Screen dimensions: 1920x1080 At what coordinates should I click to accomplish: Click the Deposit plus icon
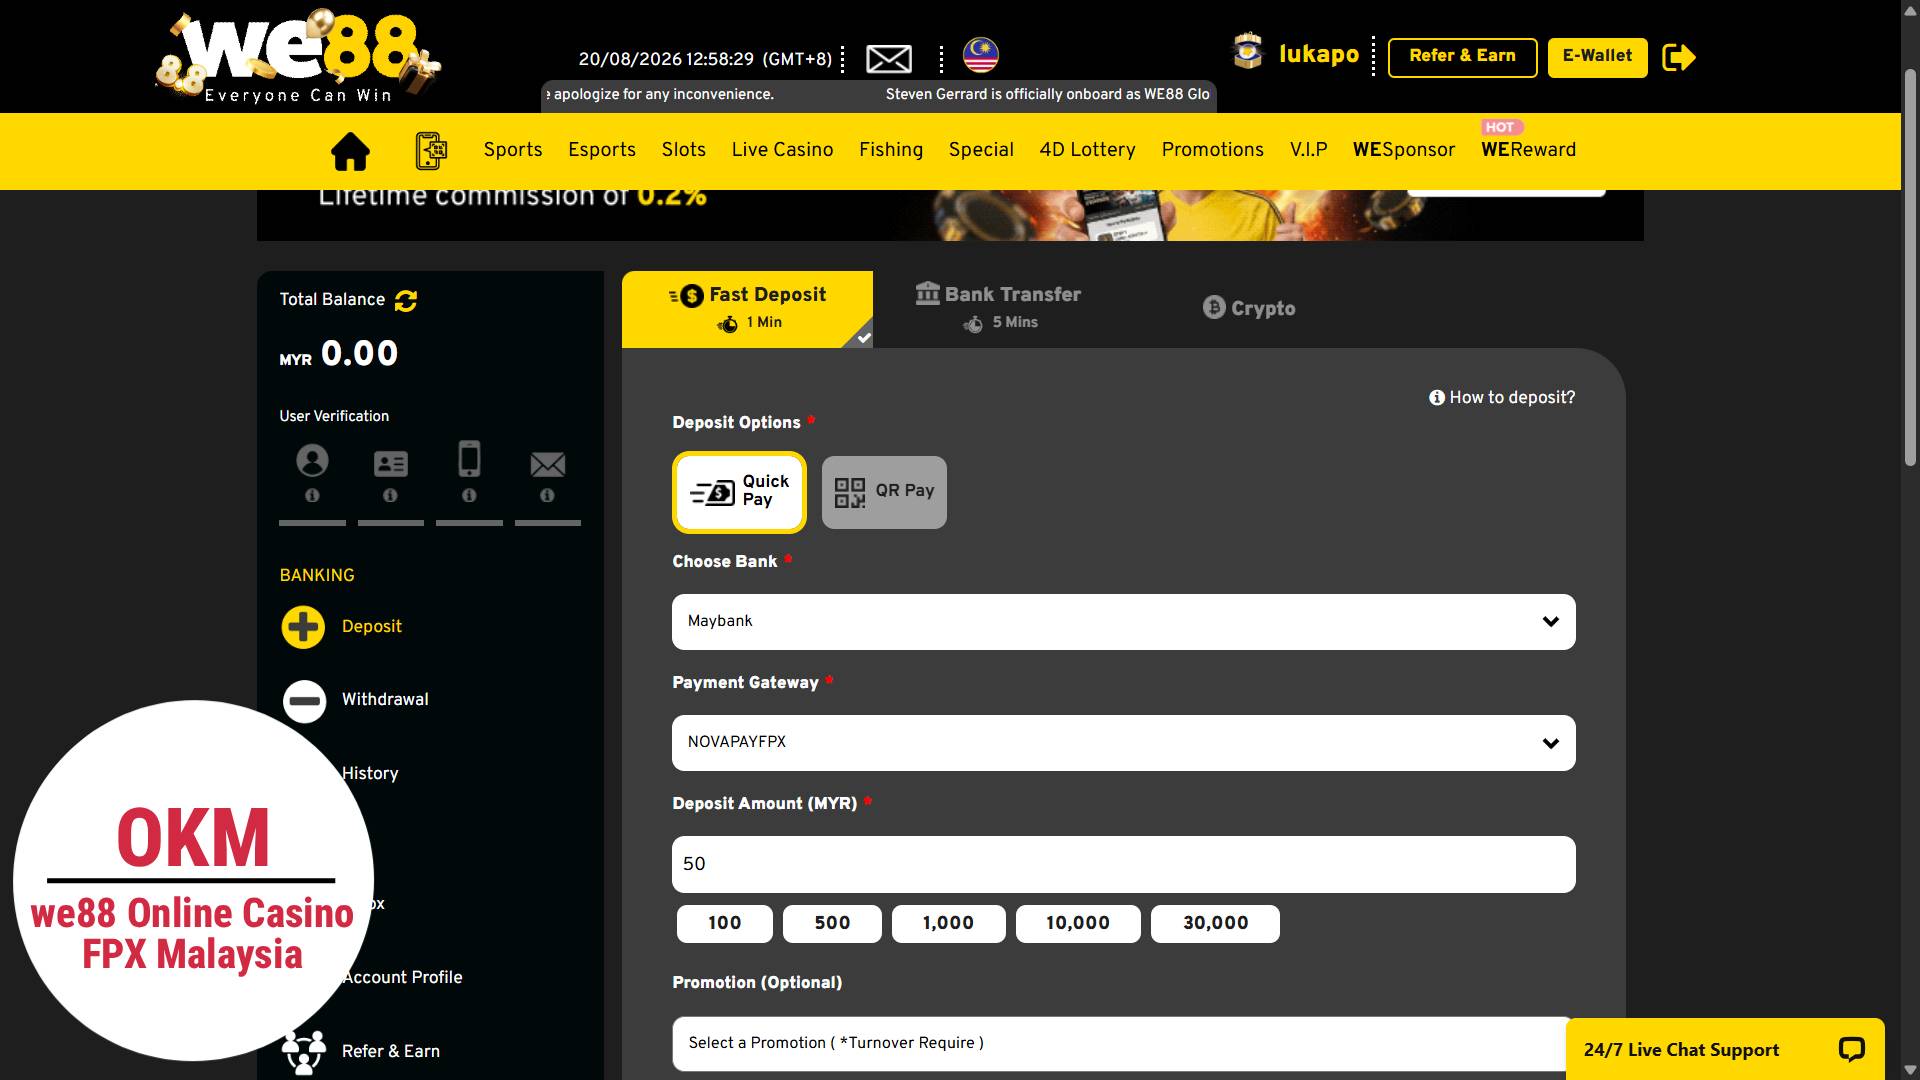click(x=303, y=627)
